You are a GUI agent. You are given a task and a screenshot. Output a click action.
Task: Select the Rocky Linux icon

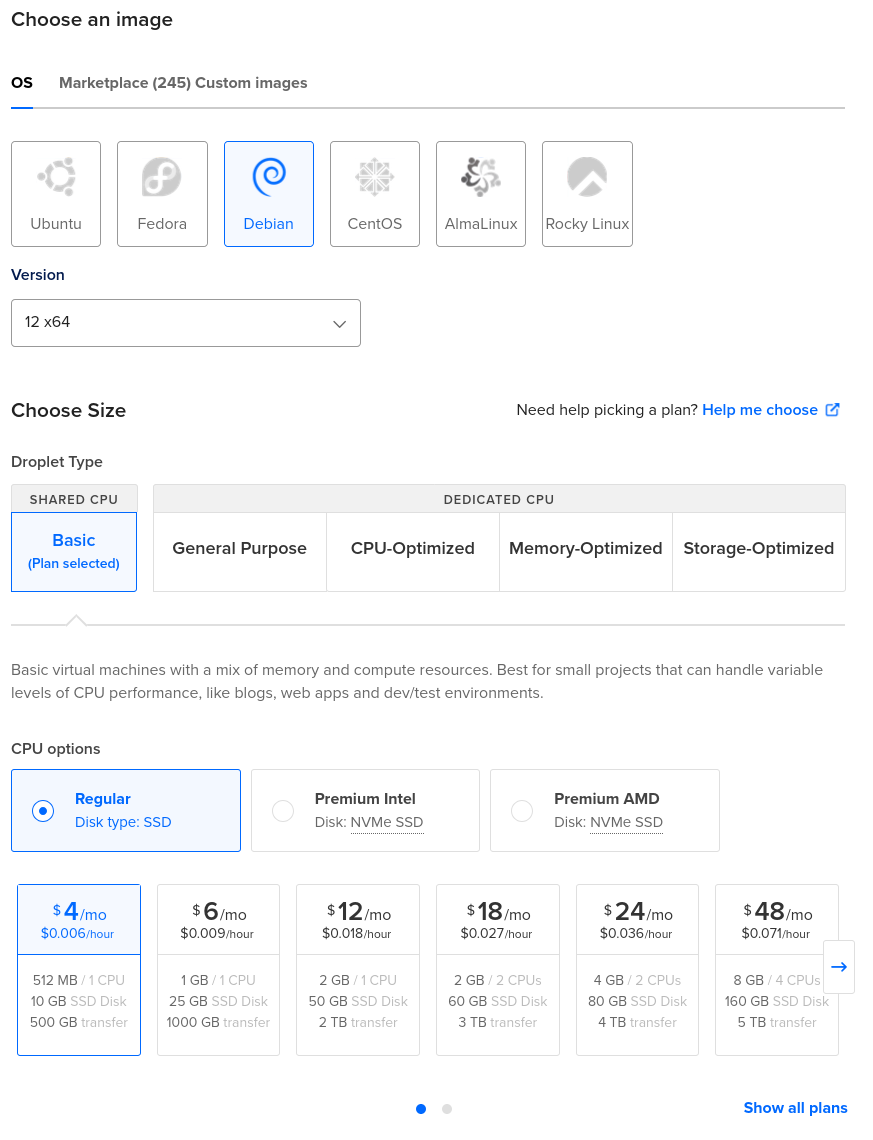pos(587,178)
